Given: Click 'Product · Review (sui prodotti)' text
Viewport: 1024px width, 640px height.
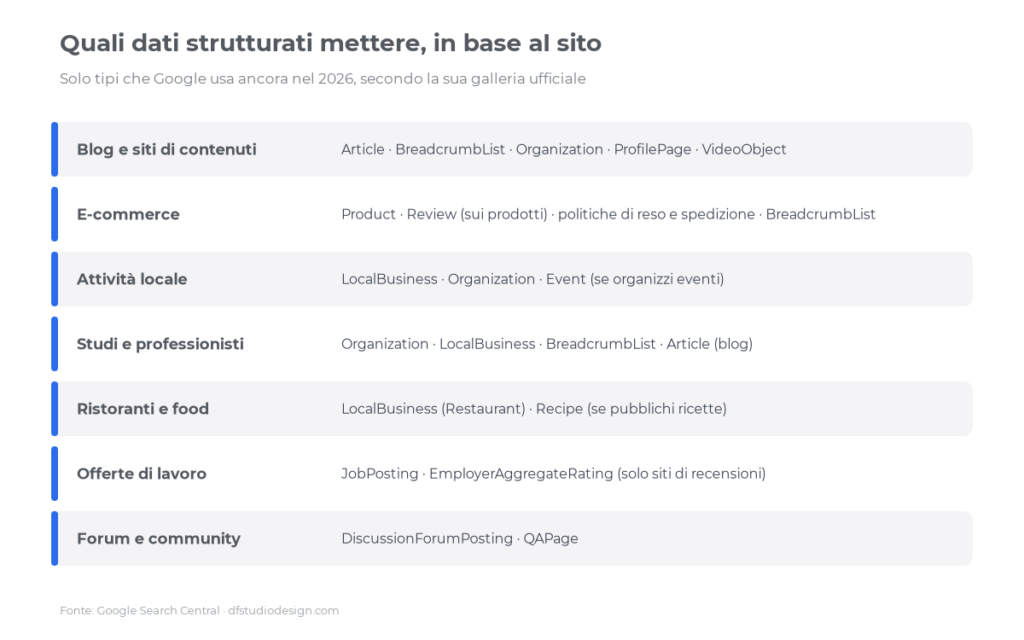Looking at the screenshot, I should coord(444,214).
